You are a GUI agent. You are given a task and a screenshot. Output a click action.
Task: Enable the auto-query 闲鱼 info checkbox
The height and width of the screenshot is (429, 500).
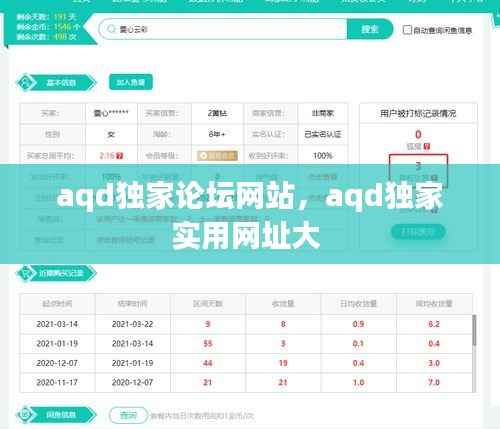(x=407, y=30)
